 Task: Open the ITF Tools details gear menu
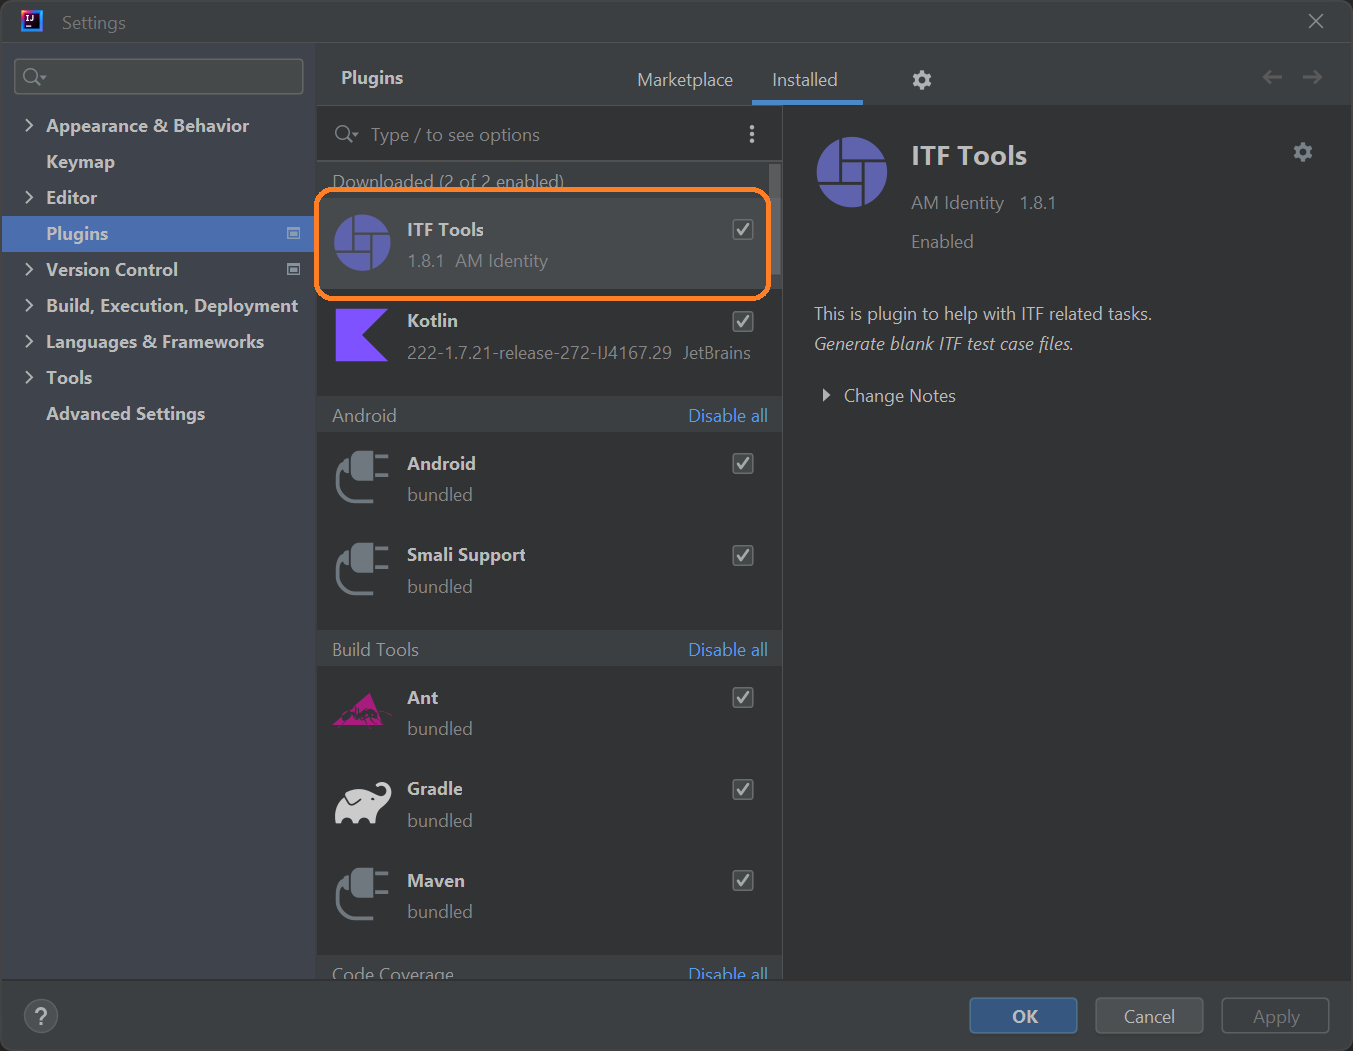point(1302,152)
